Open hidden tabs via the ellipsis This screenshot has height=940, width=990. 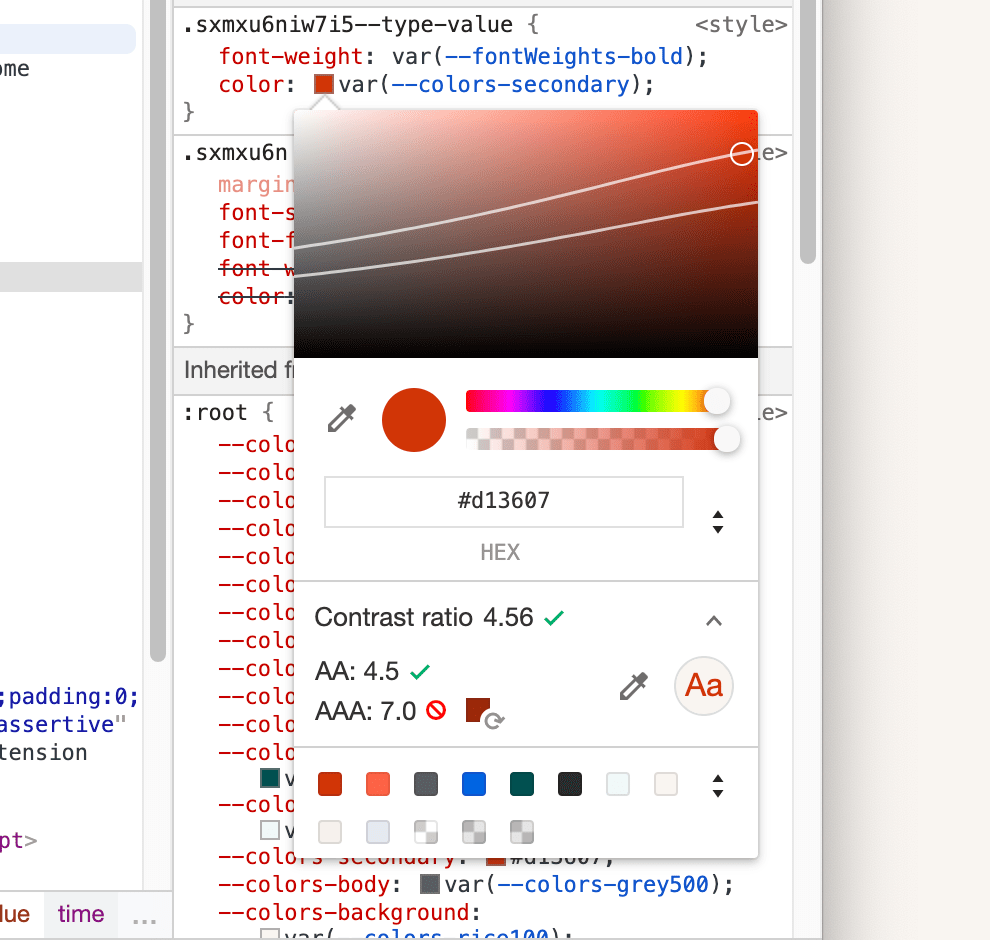(x=143, y=921)
